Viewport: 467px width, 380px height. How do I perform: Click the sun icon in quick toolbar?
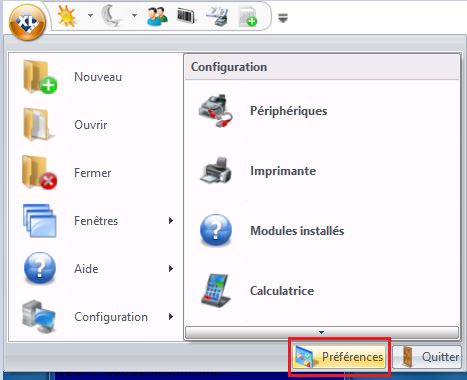(67, 16)
